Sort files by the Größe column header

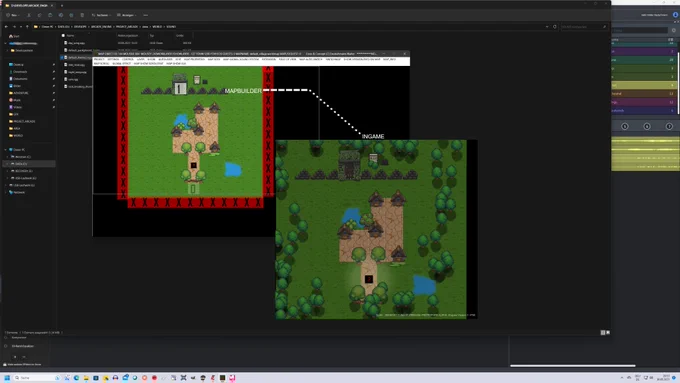coord(180,36)
